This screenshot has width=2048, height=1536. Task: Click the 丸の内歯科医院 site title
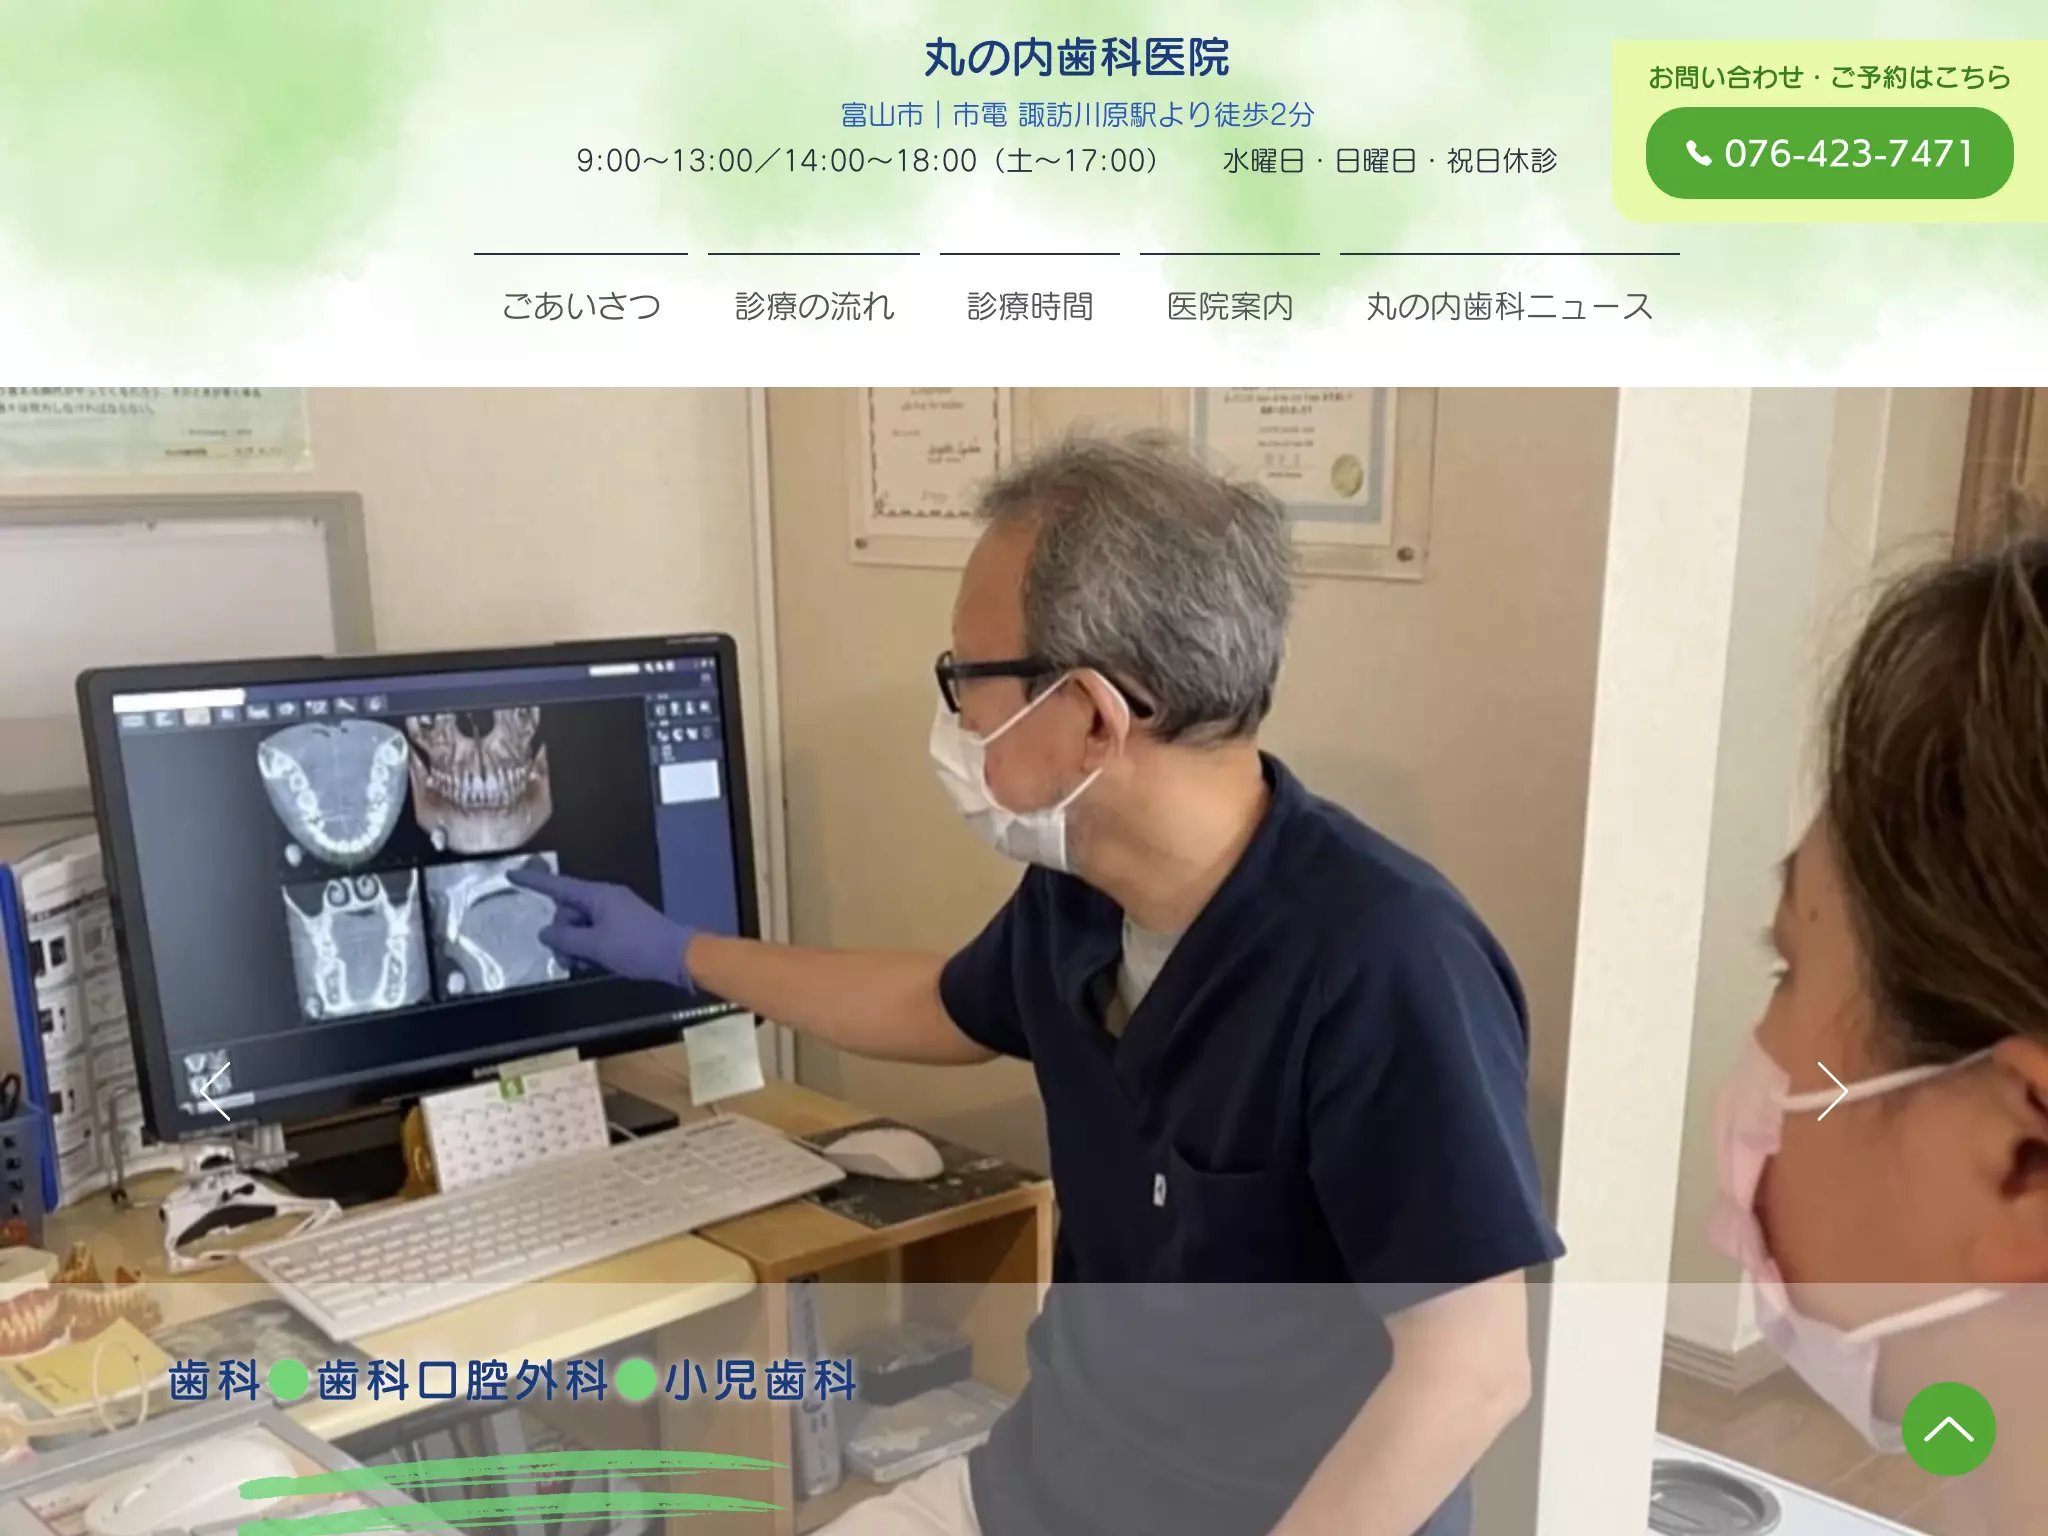point(1076,58)
